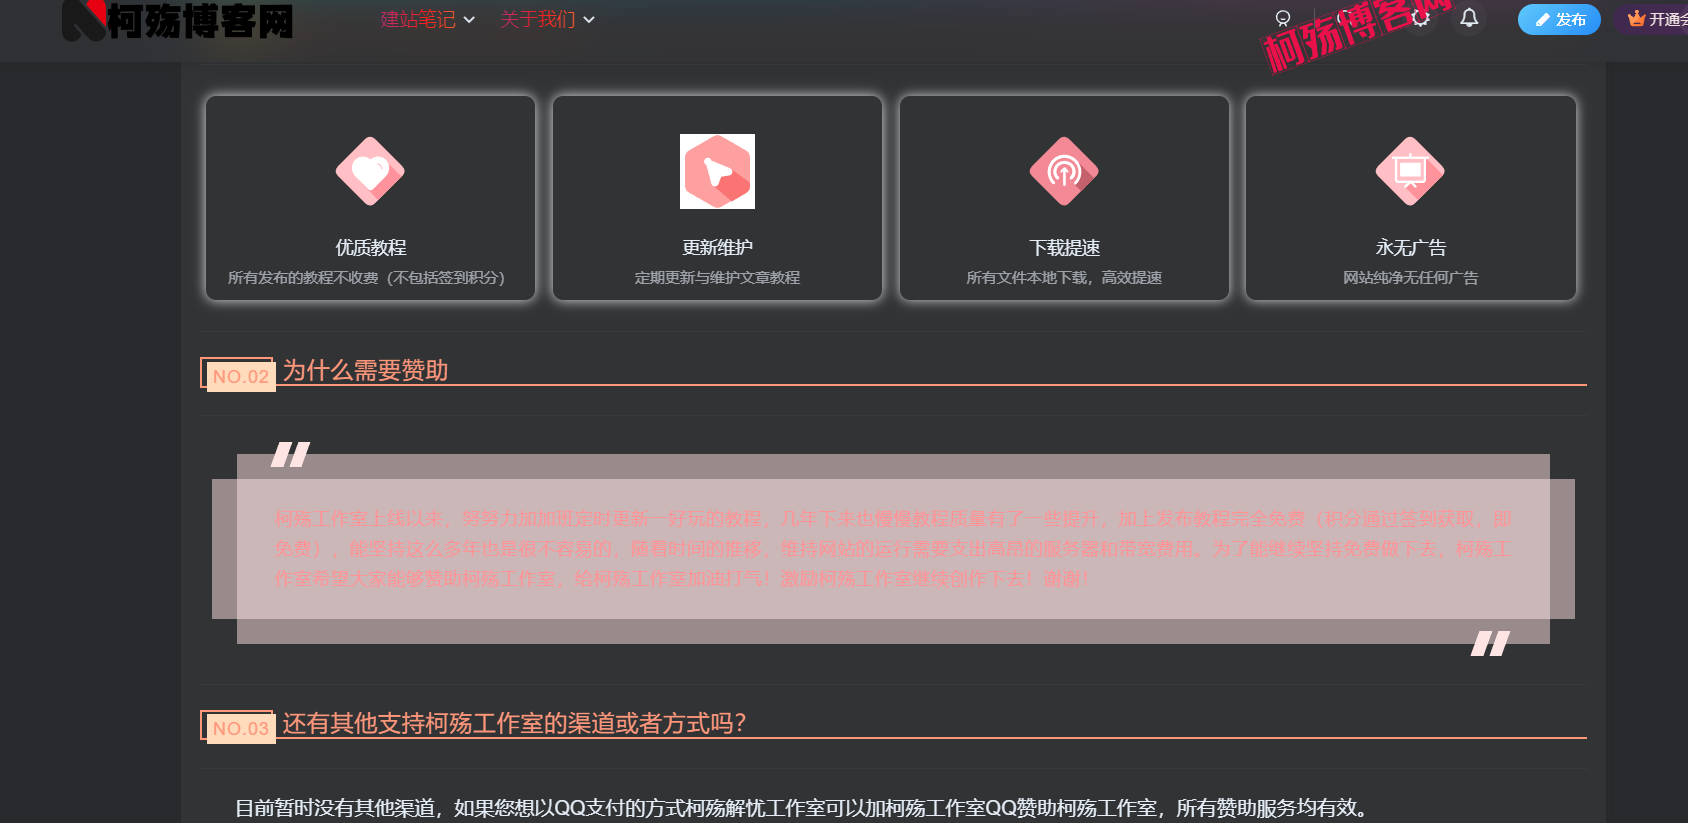Image resolution: width=1688 pixels, height=823 pixels.
Task: Open the 关于我们 menu
Action: (538, 19)
